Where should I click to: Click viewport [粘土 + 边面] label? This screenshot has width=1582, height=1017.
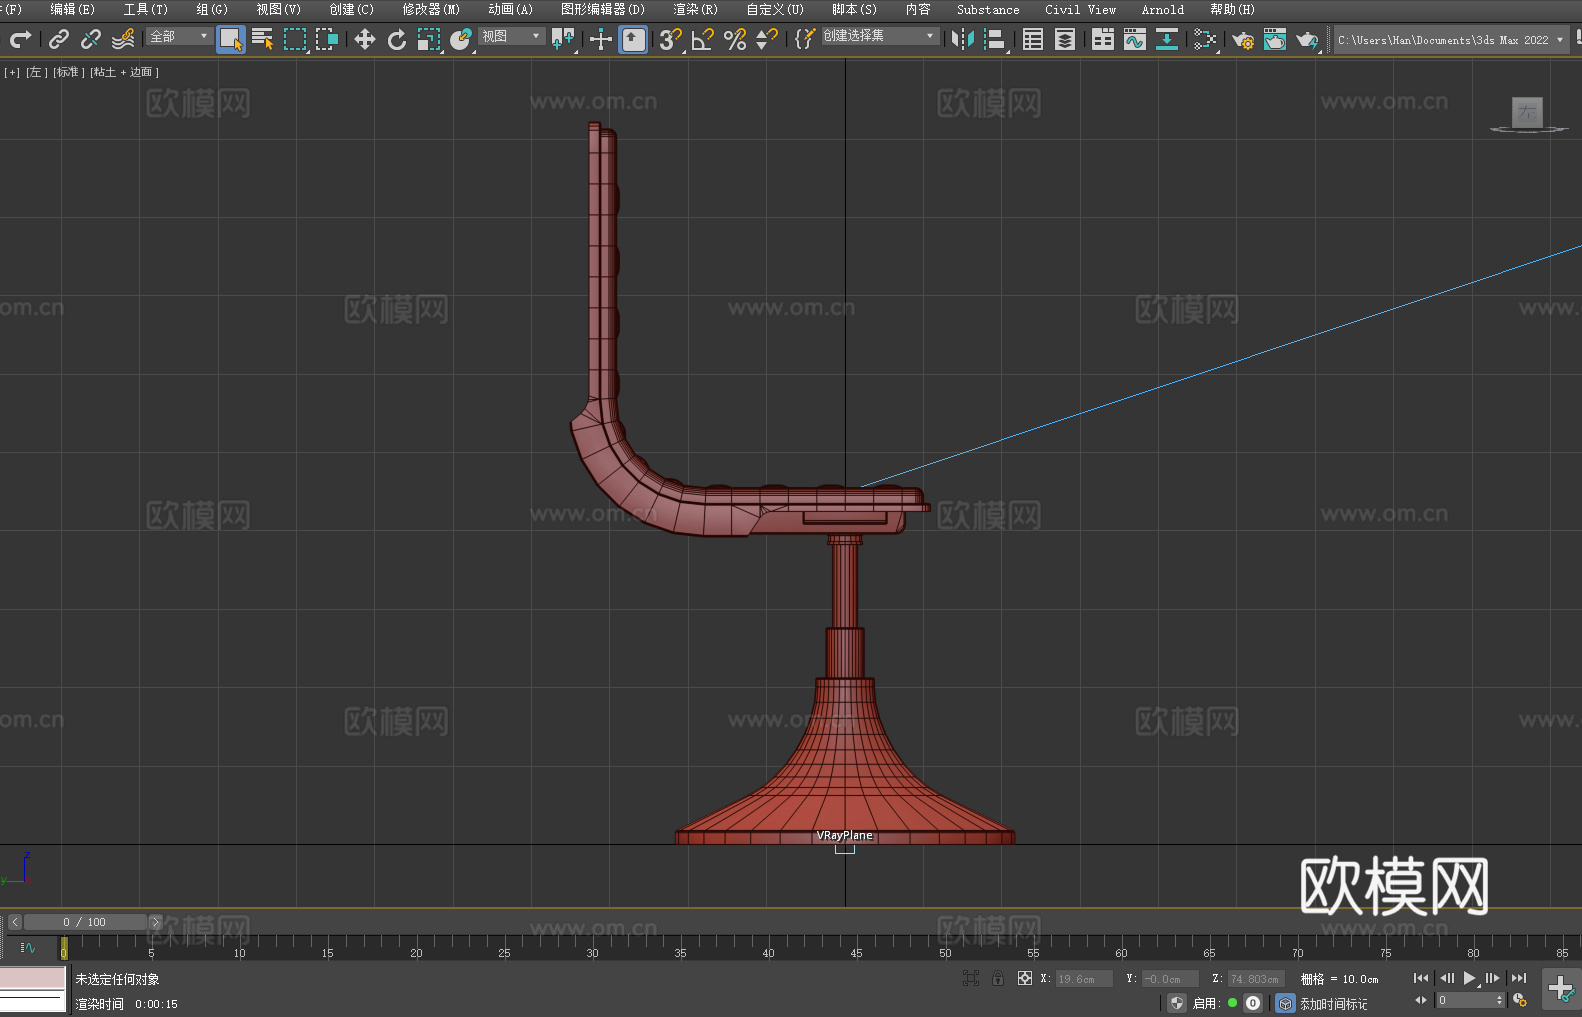(x=125, y=72)
